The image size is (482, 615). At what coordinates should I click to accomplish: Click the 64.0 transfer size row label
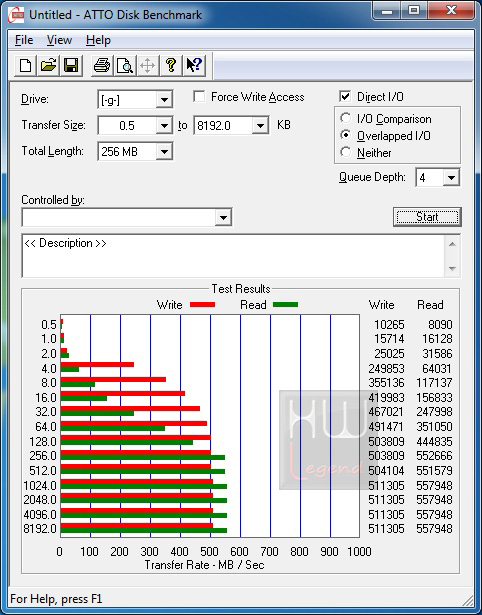tap(46, 426)
